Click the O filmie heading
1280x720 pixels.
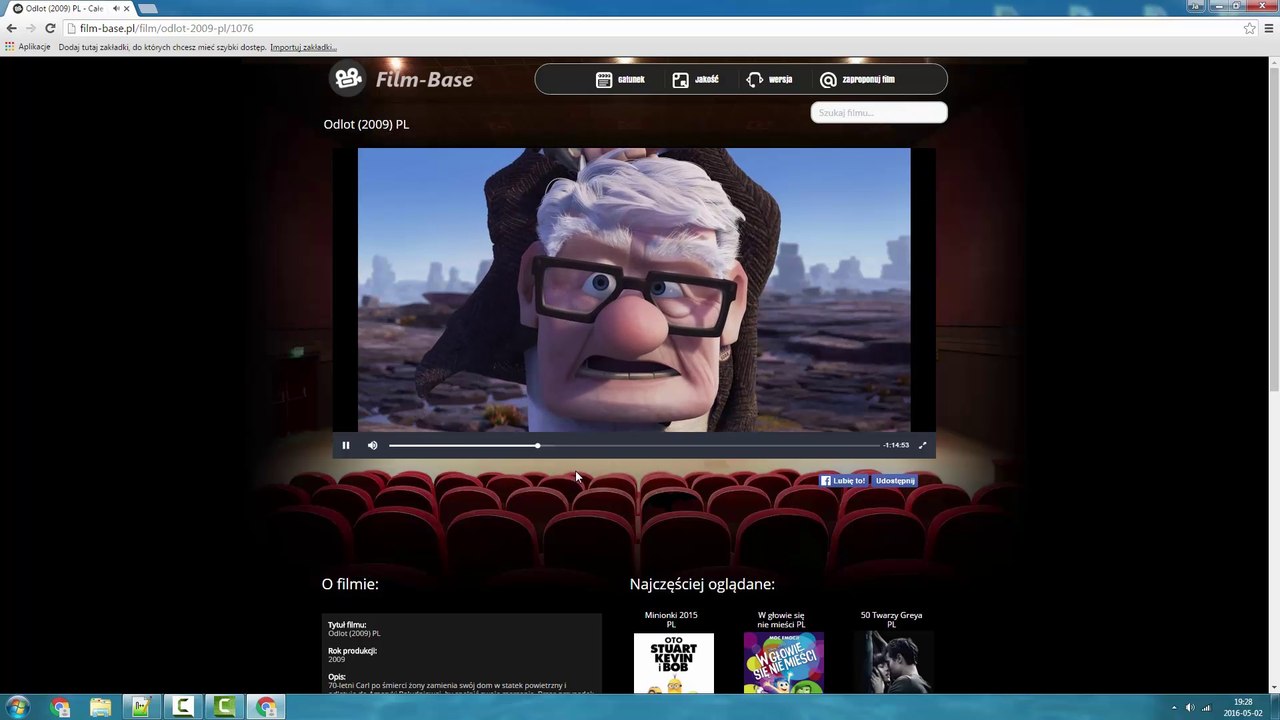350,584
